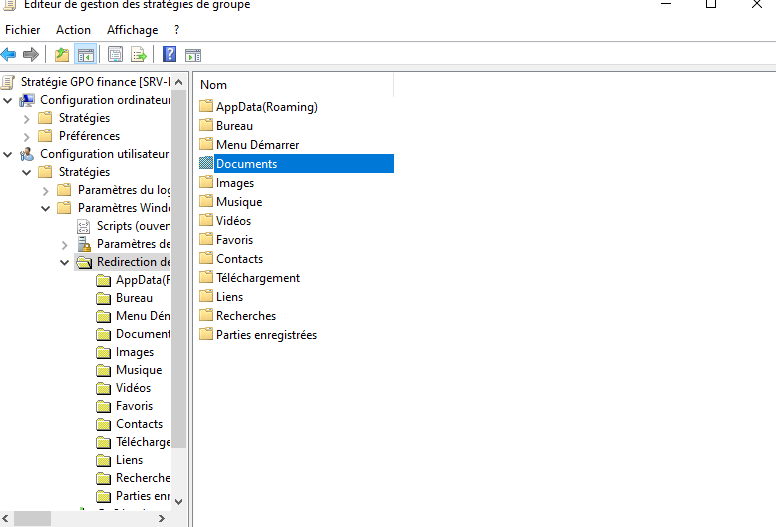Image resolution: width=776 pixels, height=527 pixels.
Task: Click the Up one level folder icon
Action: point(62,54)
